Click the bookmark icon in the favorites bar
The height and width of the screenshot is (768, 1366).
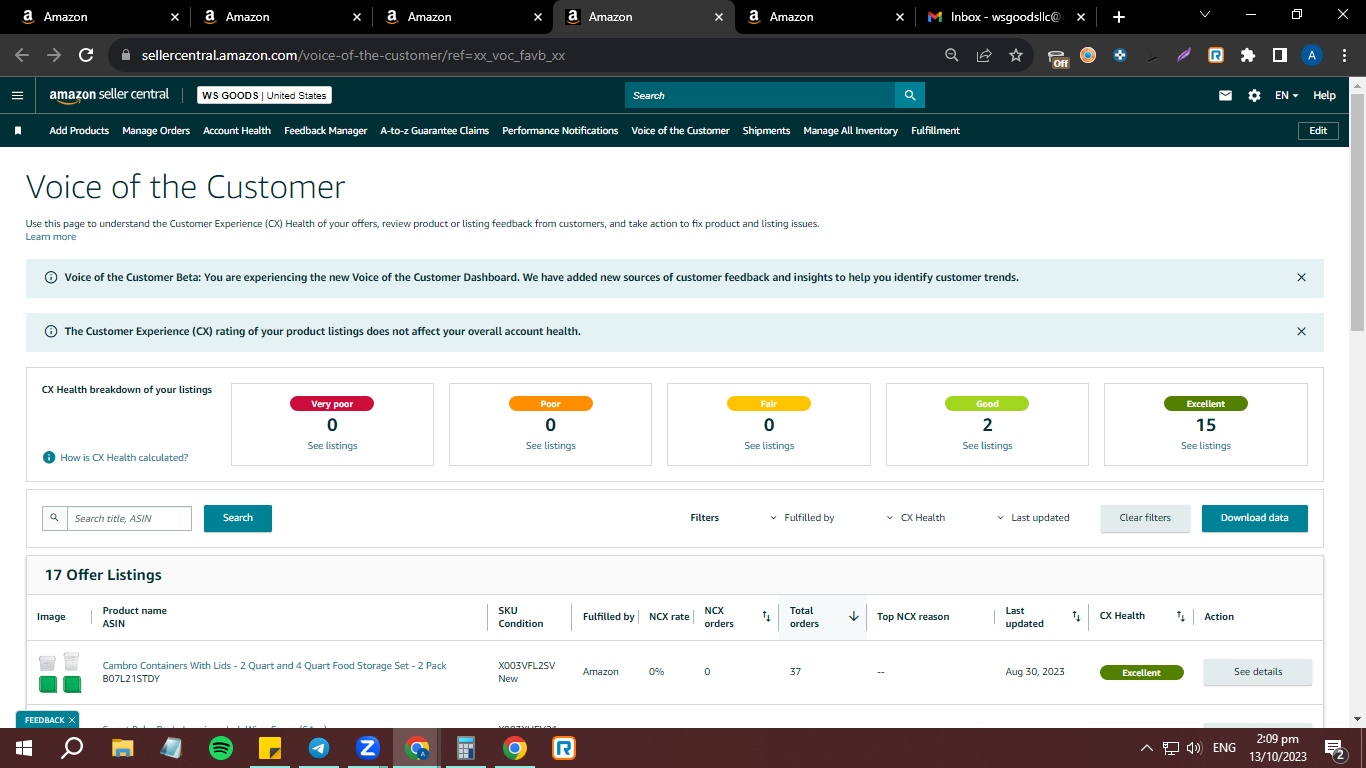click(17, 130)
